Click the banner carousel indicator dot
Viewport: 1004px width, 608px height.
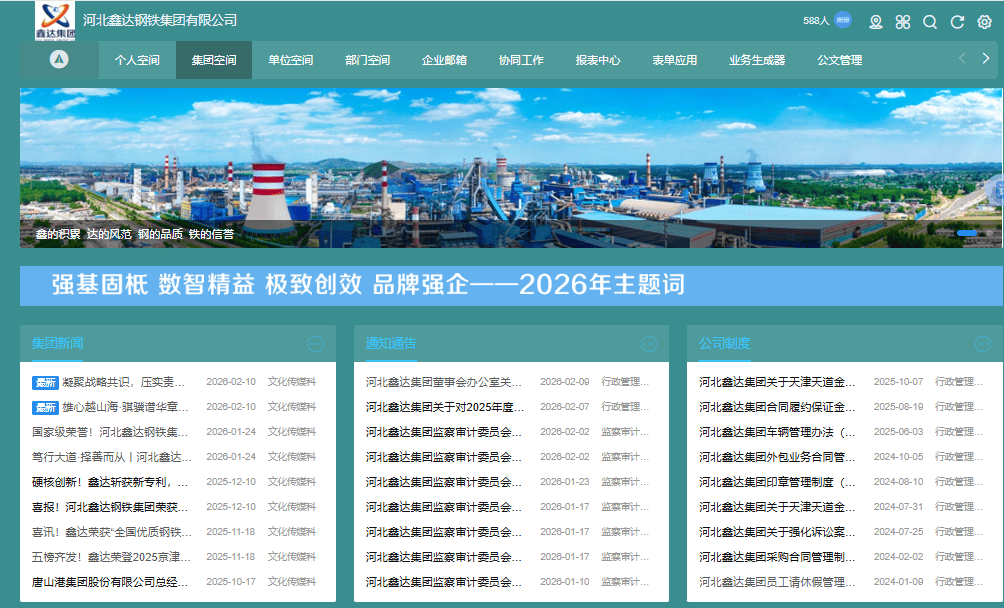tap(967, 233)
